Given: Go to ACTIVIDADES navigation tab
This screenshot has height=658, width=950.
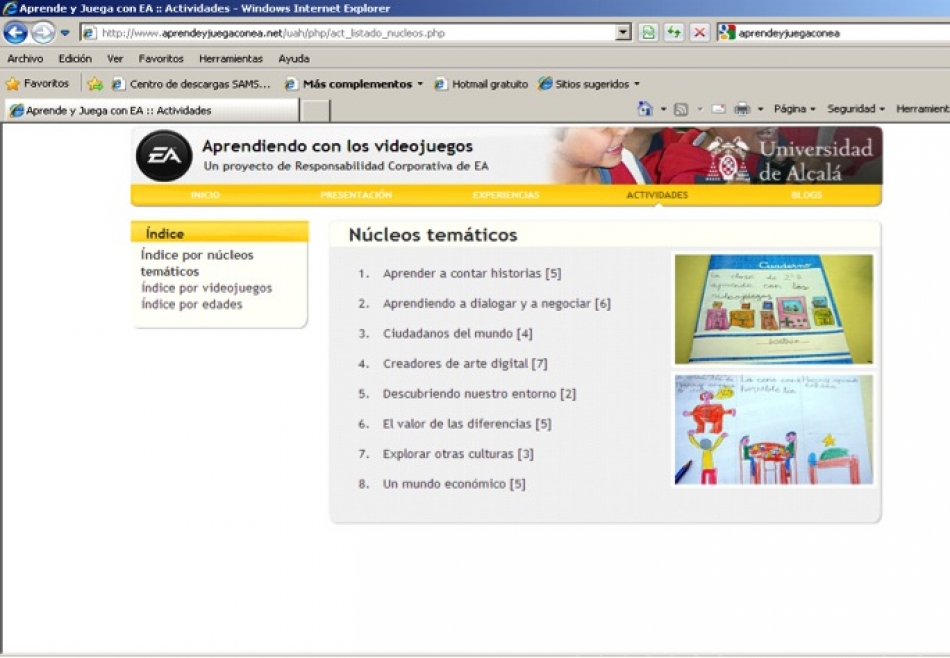Looking at the screenshot, I should click(657, 195).
